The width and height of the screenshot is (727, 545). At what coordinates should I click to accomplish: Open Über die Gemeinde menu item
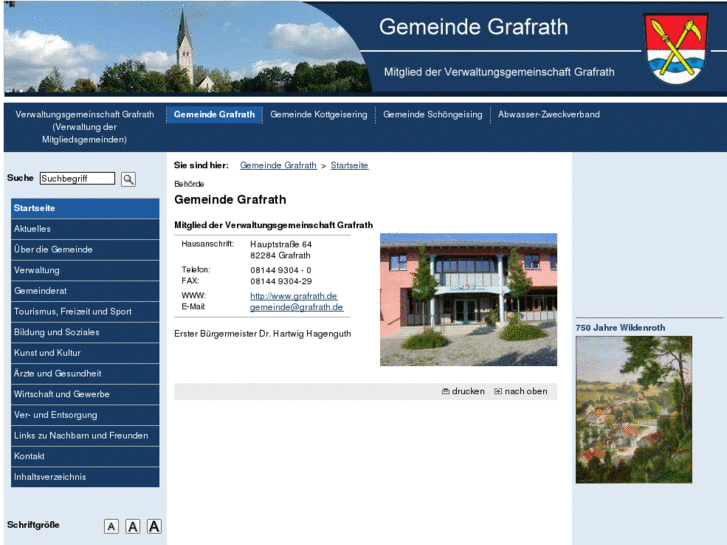pyautogui.click(x=85, y=250)
